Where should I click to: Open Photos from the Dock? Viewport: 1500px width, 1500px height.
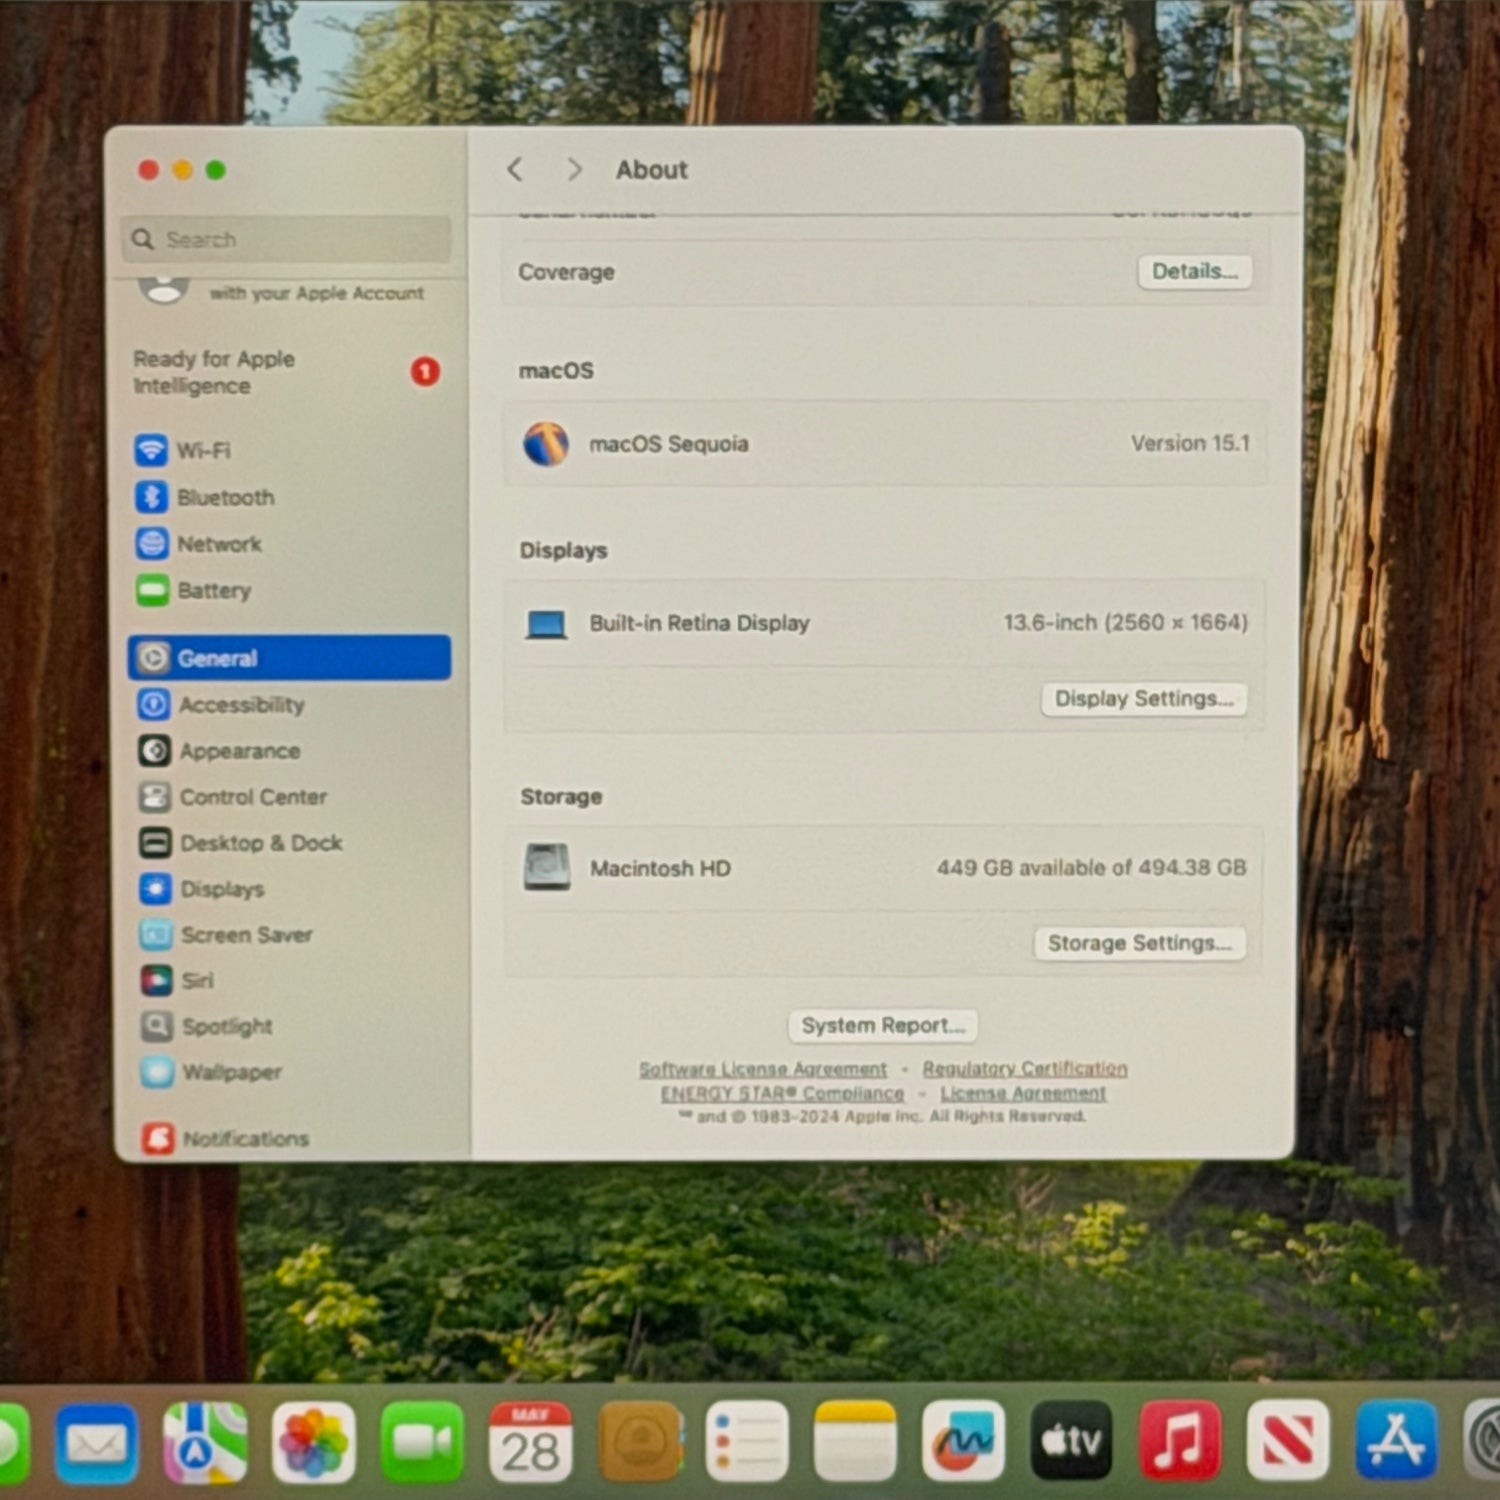[314, 1443]
